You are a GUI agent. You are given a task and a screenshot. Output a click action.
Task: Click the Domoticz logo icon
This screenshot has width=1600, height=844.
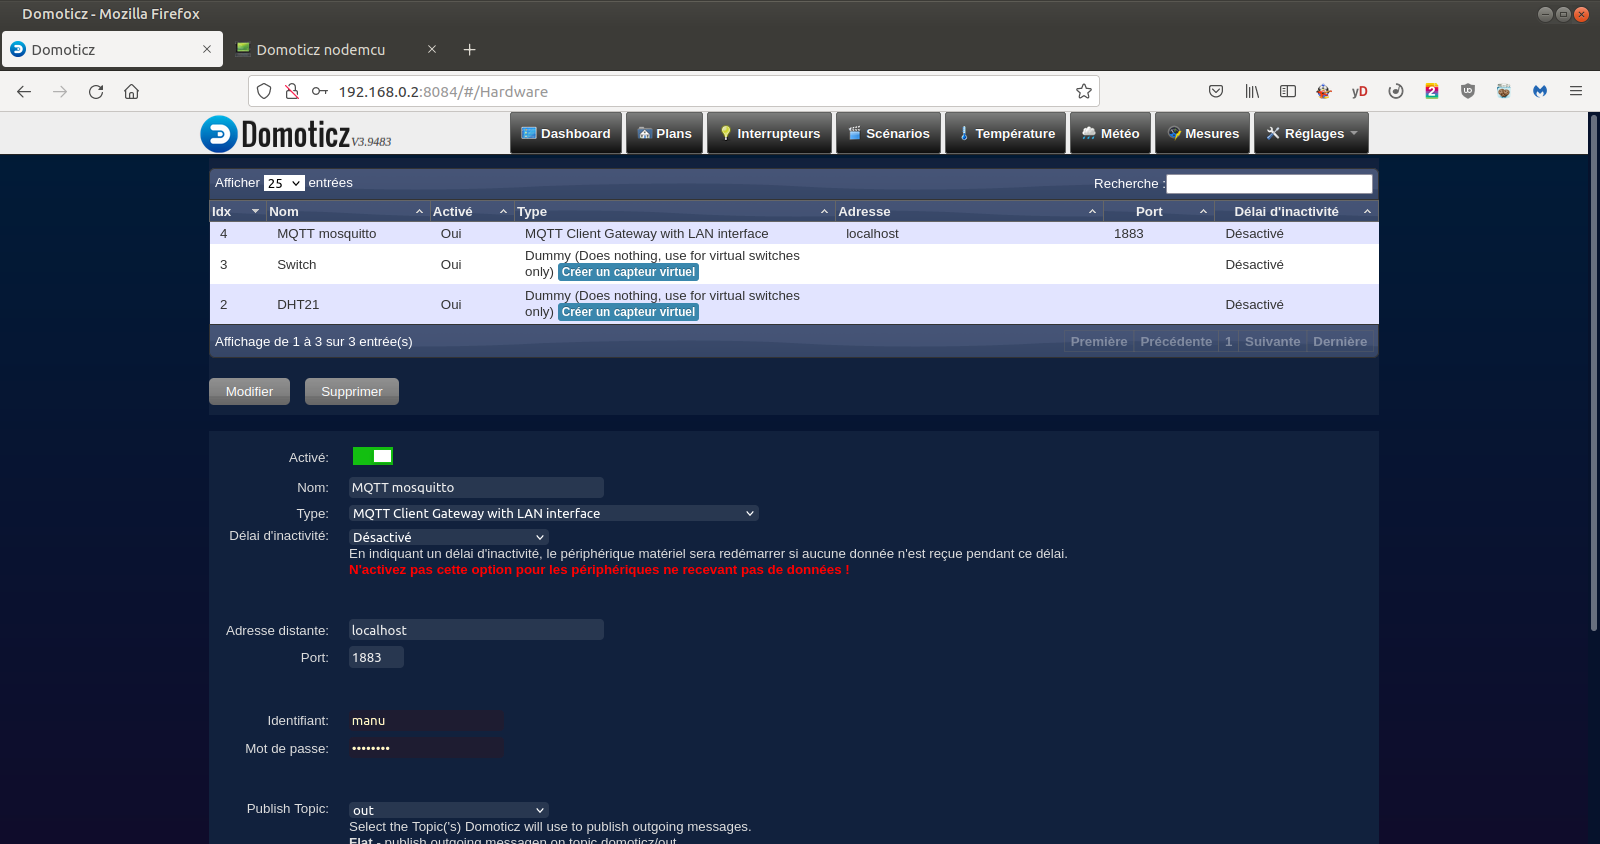pyautogui.click(x=219, y=134)
